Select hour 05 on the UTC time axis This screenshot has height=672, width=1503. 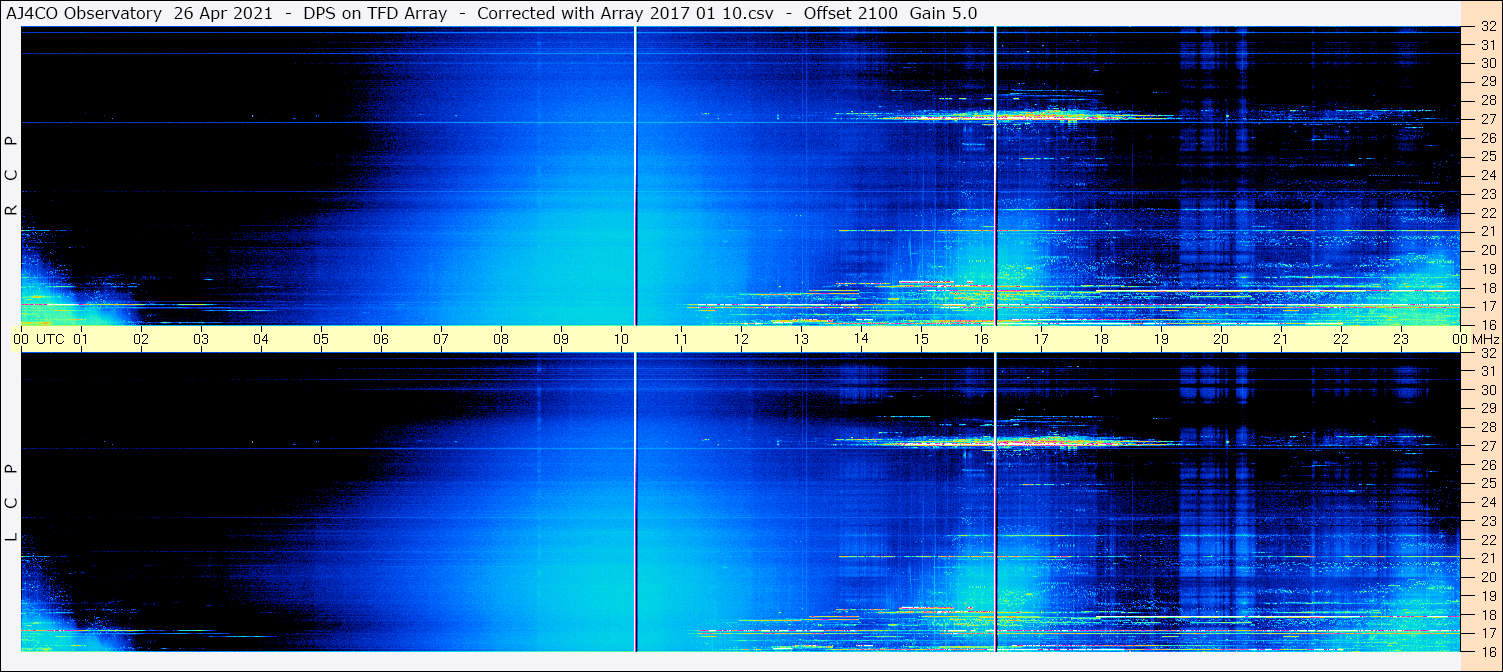pos(321,339)
